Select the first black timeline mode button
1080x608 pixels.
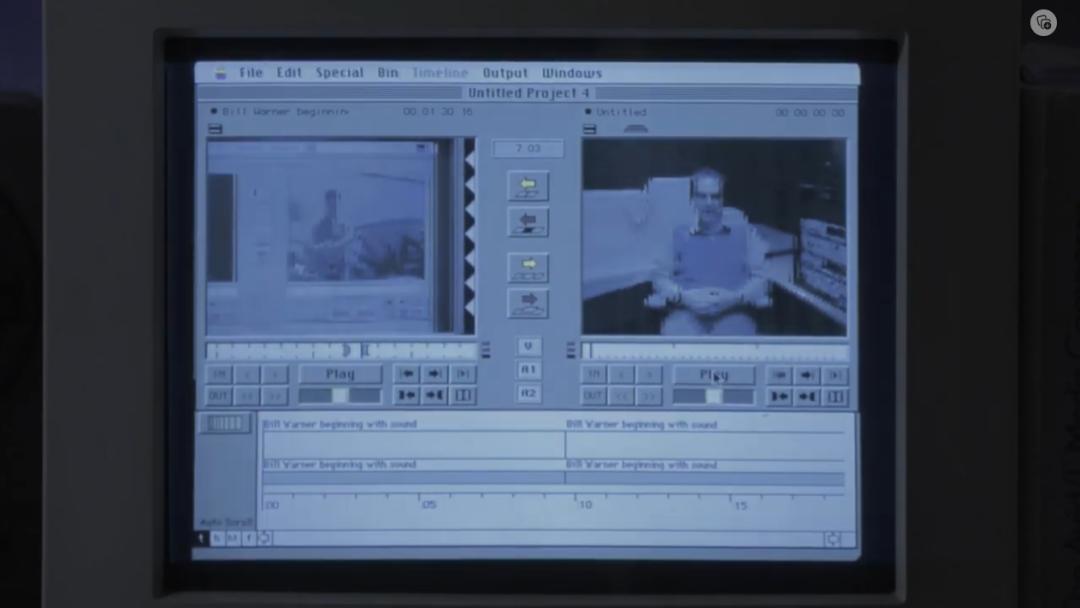point(201,538)
